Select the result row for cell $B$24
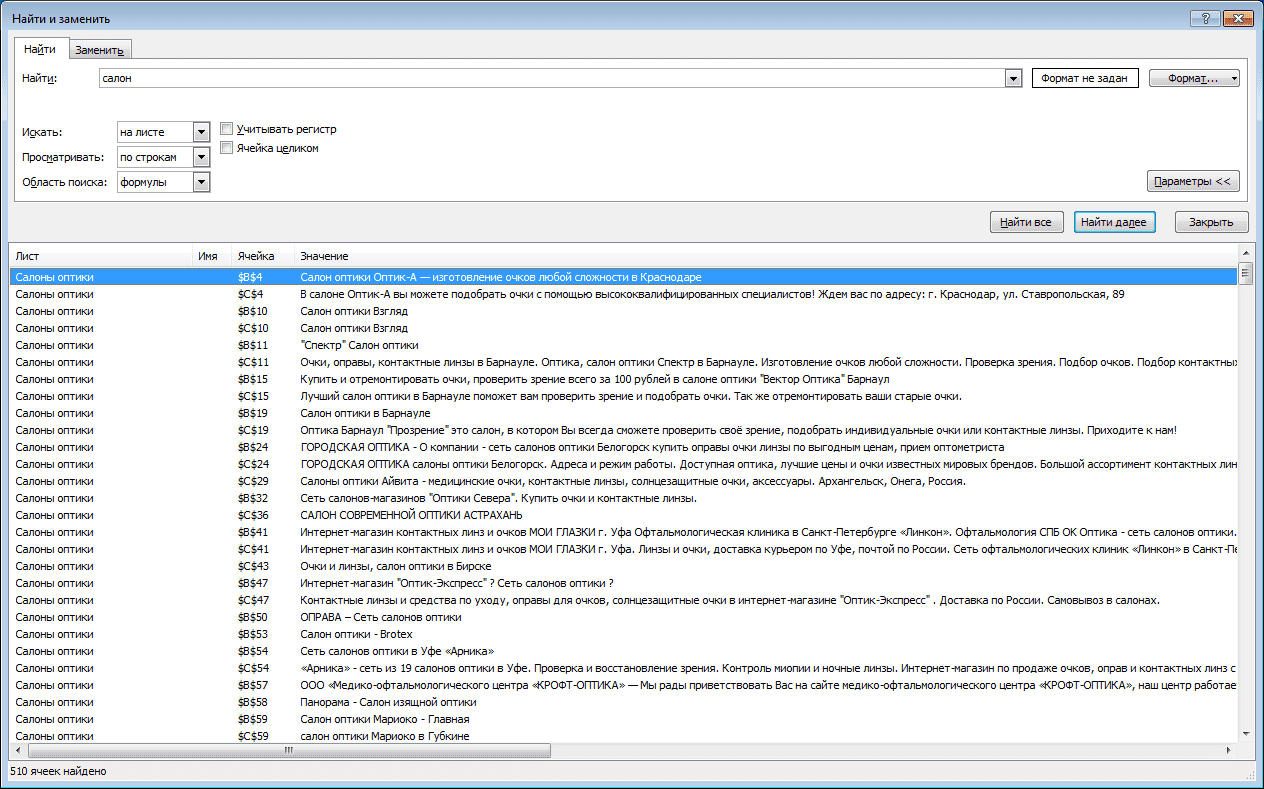The height and width of the screenshot is (789, 1264). [x=624, y=447]
